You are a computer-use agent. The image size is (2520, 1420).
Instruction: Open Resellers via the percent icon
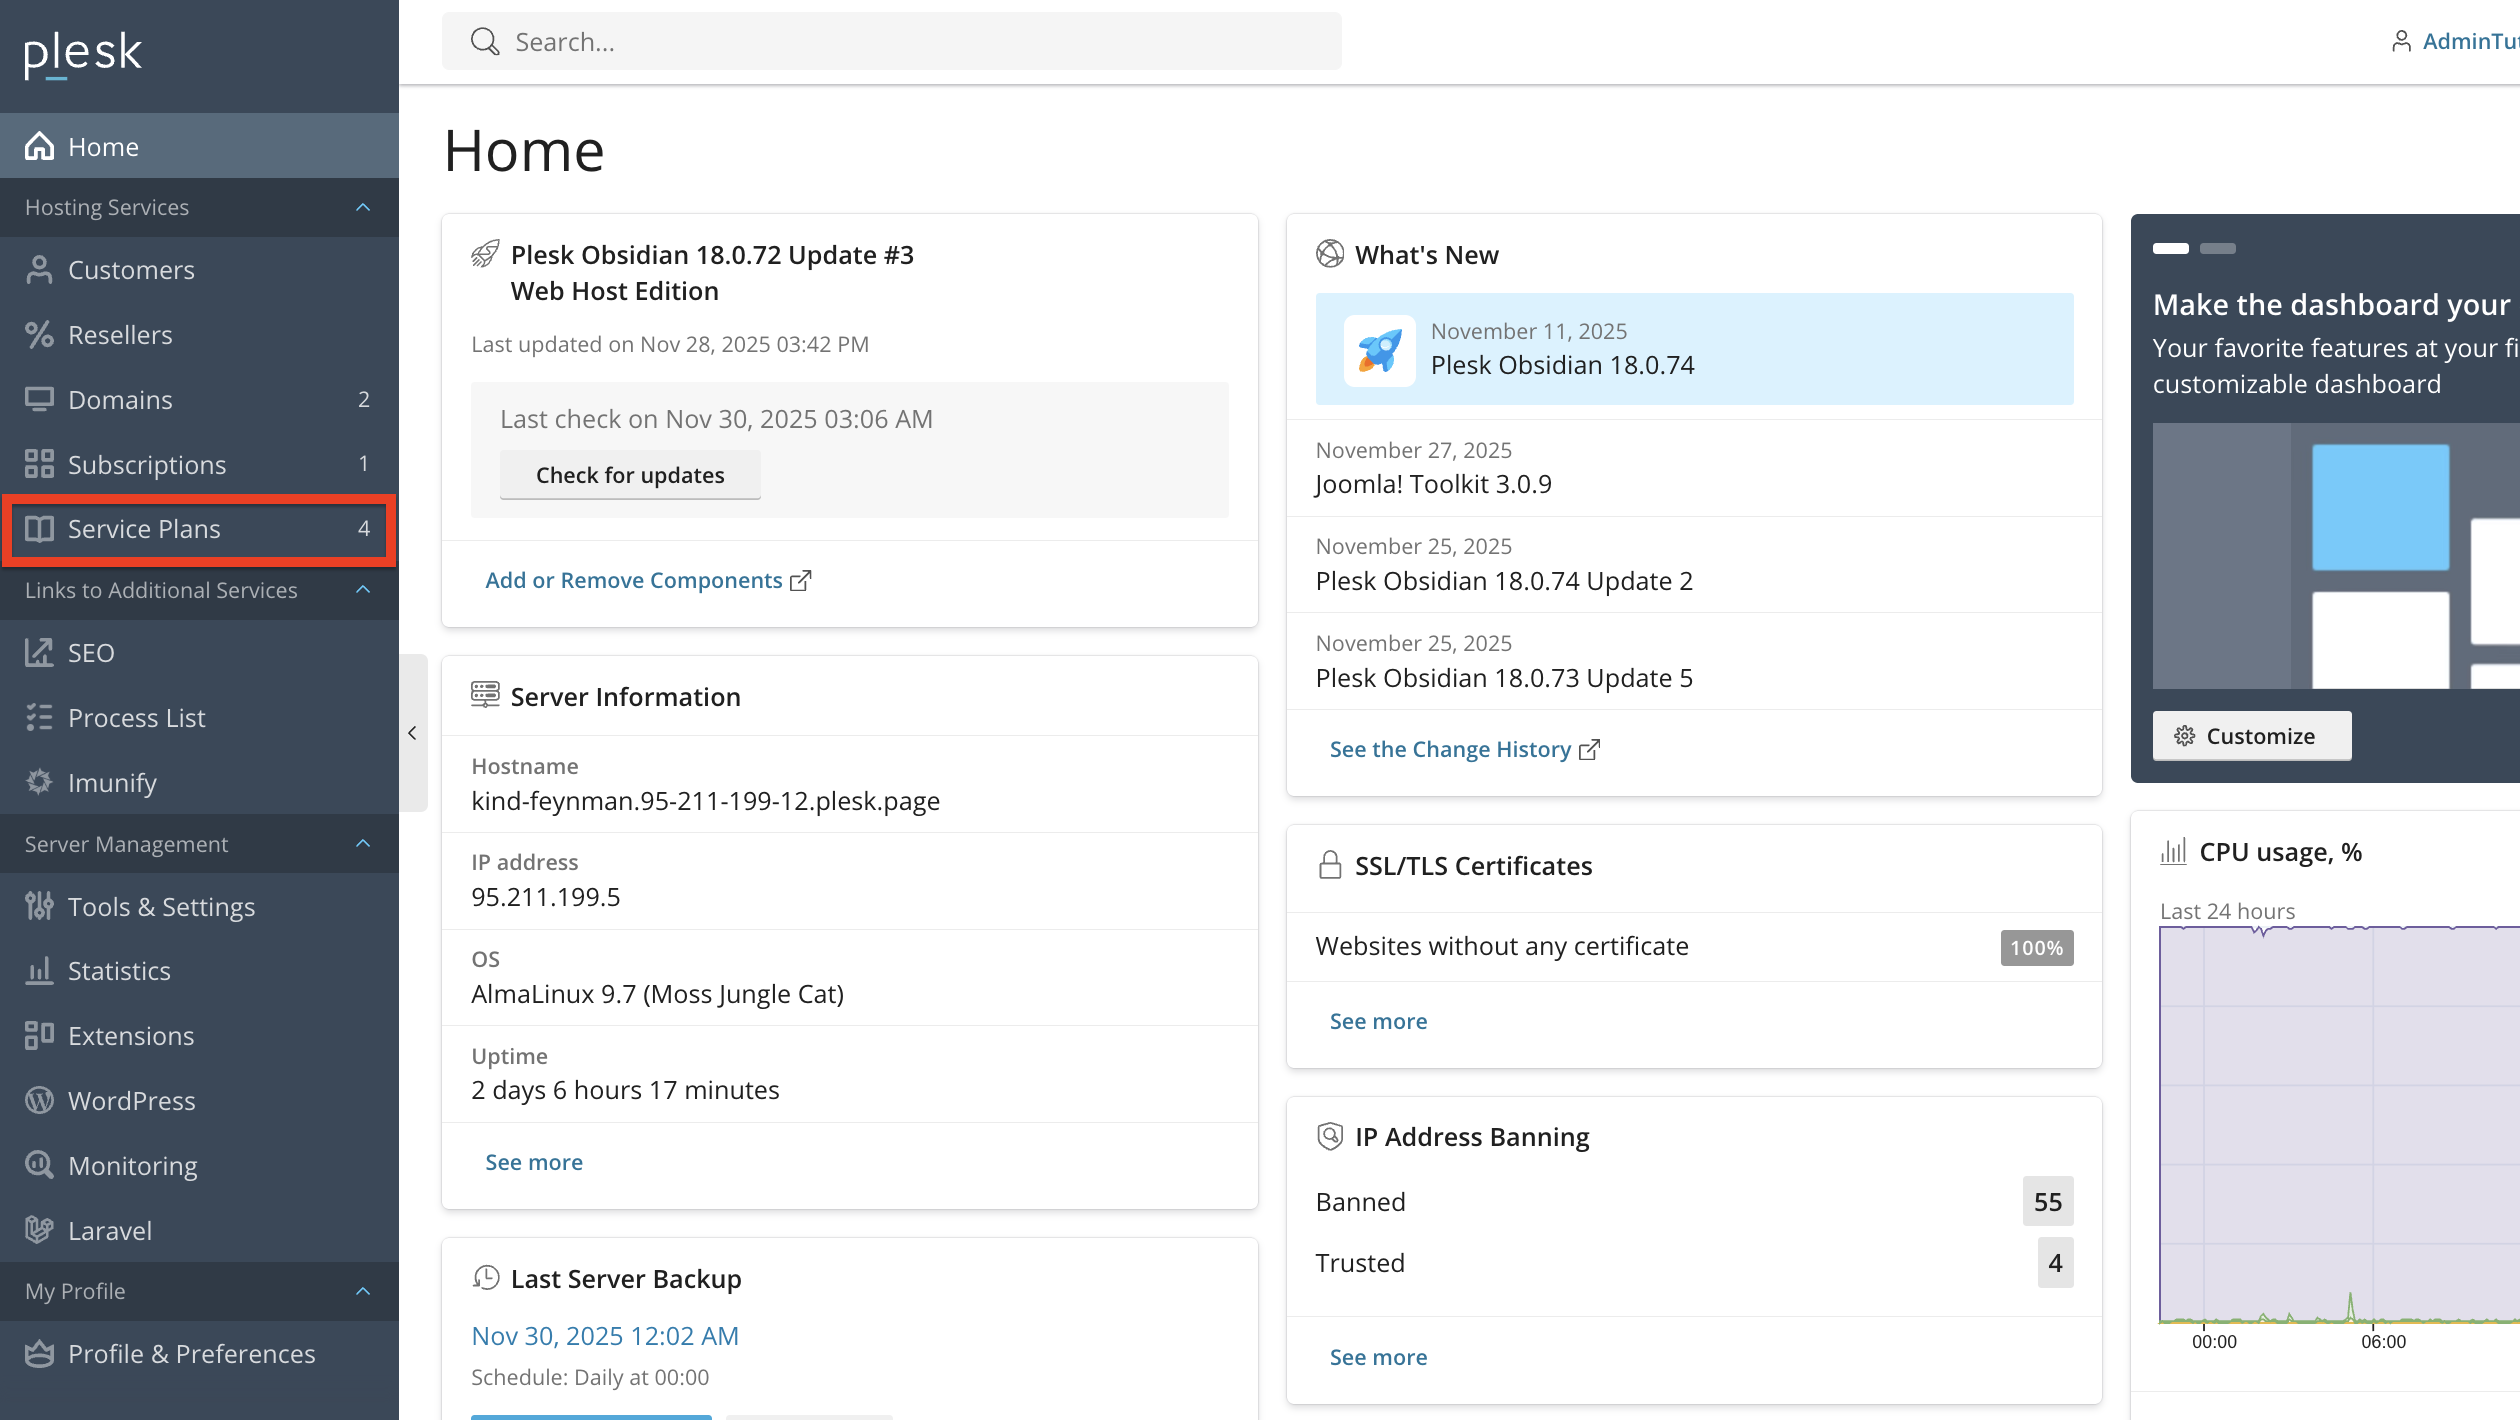coord(39,335)
